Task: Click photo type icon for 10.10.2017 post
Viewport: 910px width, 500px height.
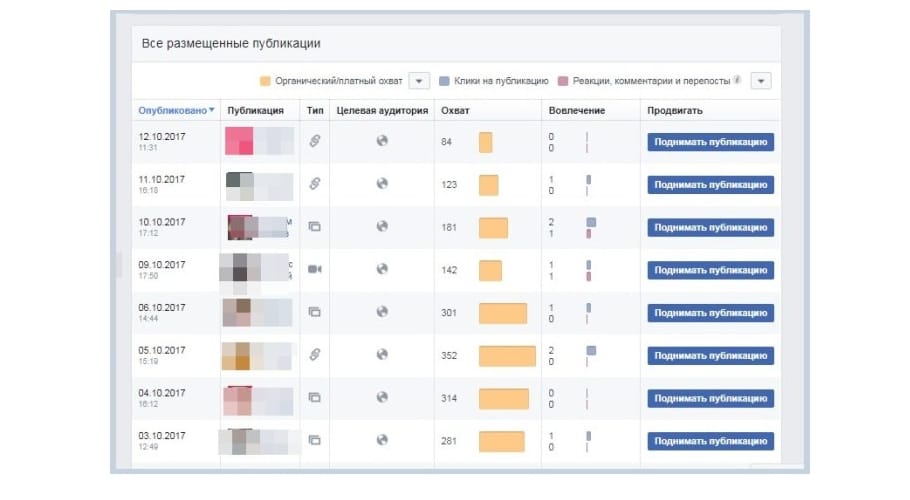Action: 315,227
